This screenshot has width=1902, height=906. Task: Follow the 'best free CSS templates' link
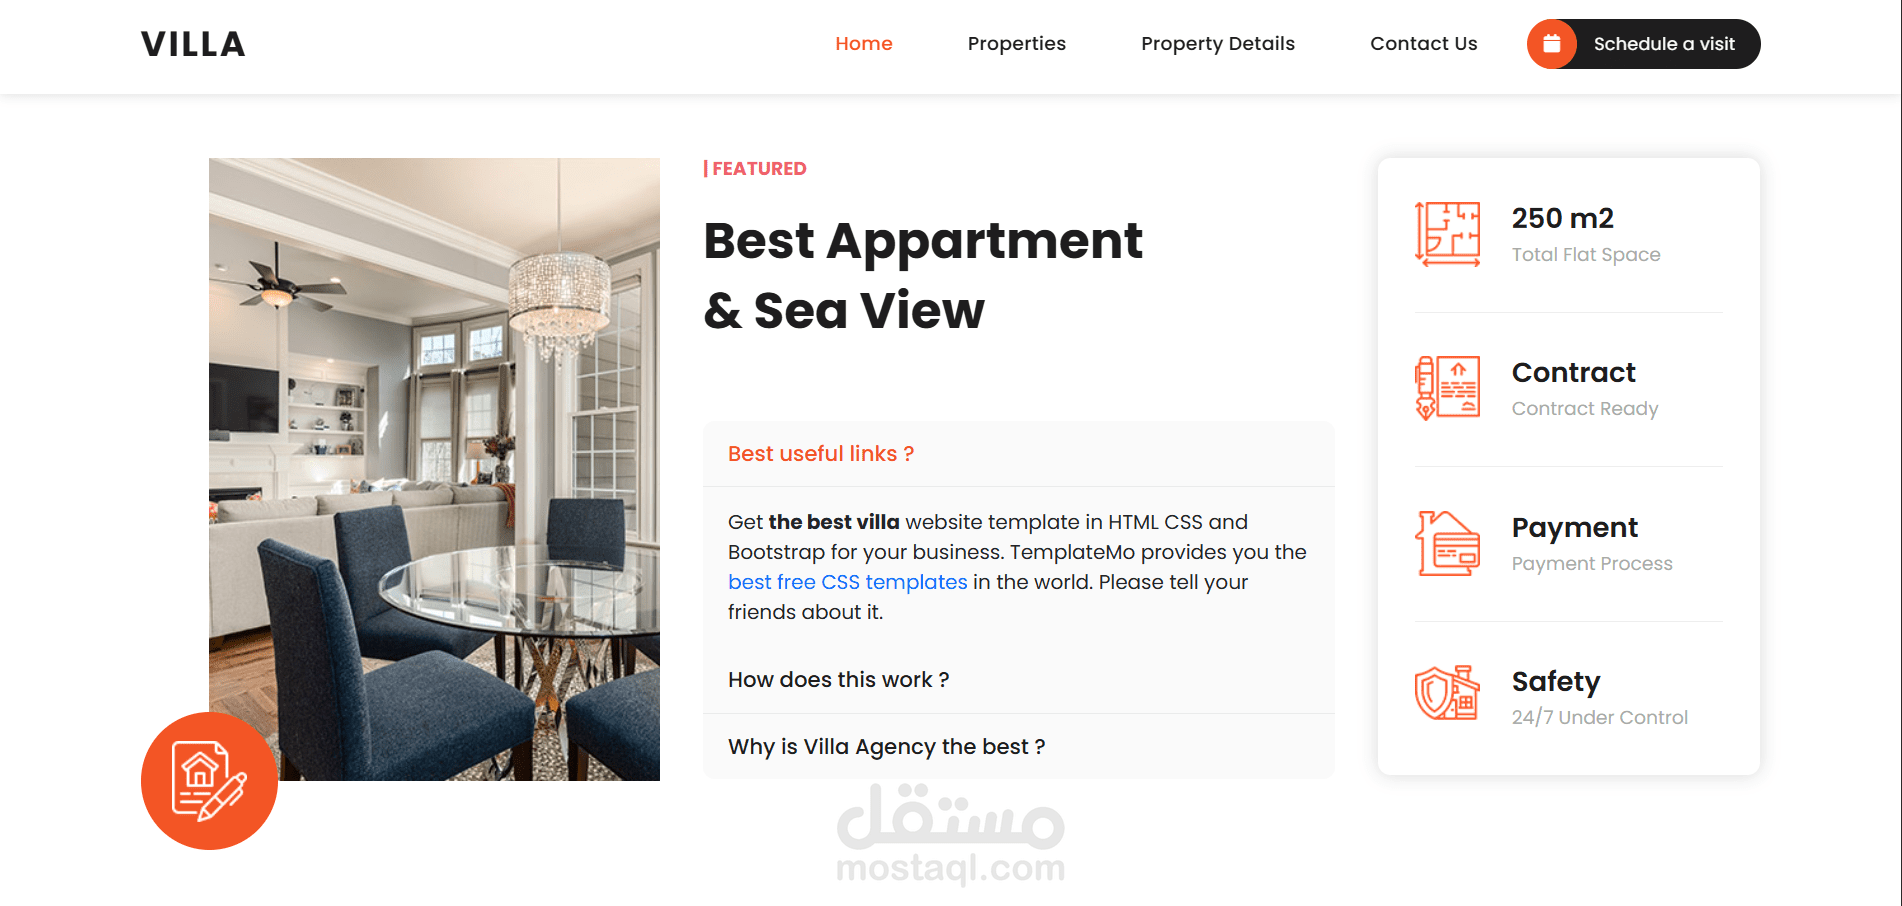847,582
